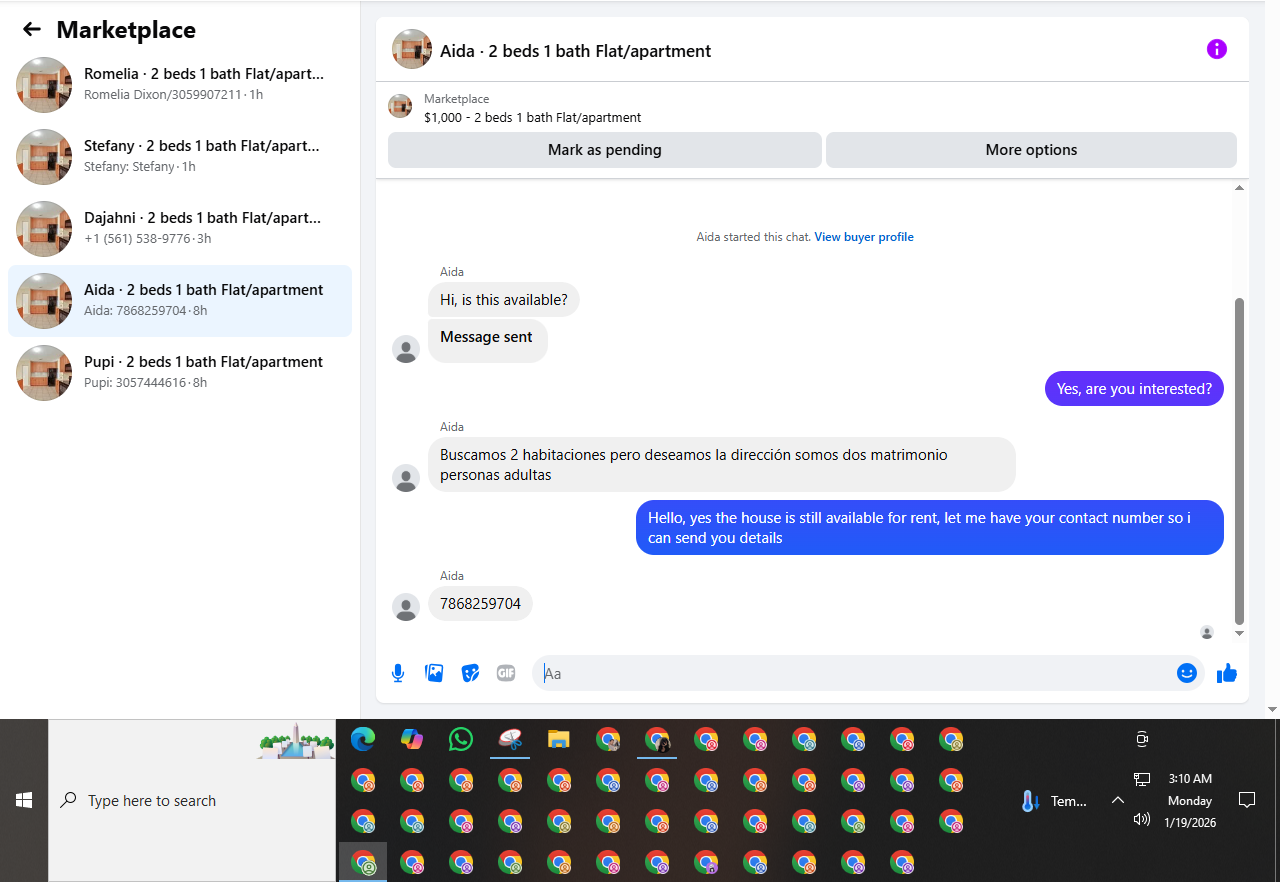Screen dimensions: 1280x882
Task: Click the "Hello, yes the house" message
Action: point(930,528)
